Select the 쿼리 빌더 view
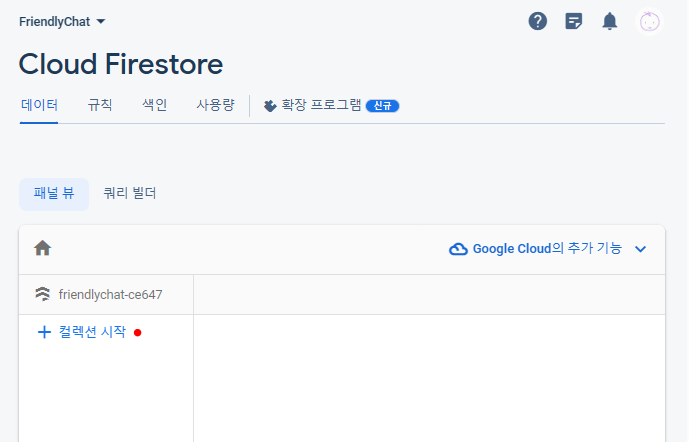The height and width of the screenshot is (442, 689). point(130,194)
